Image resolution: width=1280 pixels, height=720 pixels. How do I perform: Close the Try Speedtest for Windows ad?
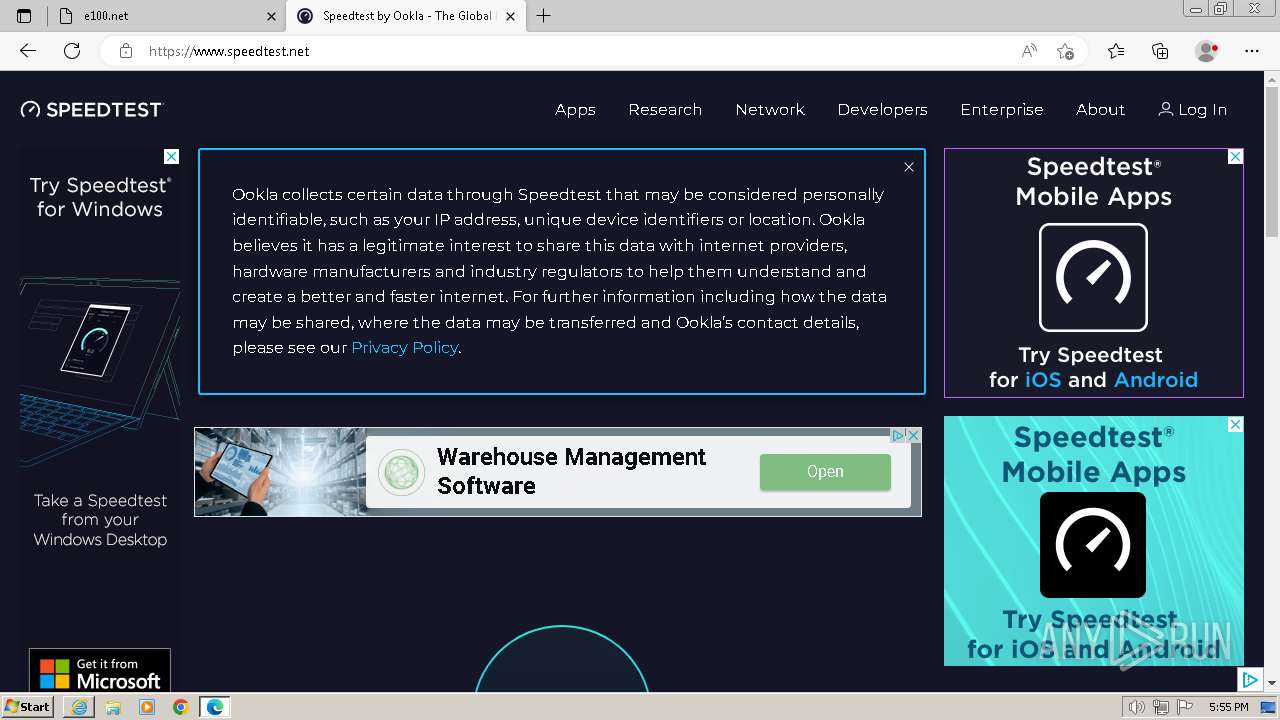tap(171, 156)
